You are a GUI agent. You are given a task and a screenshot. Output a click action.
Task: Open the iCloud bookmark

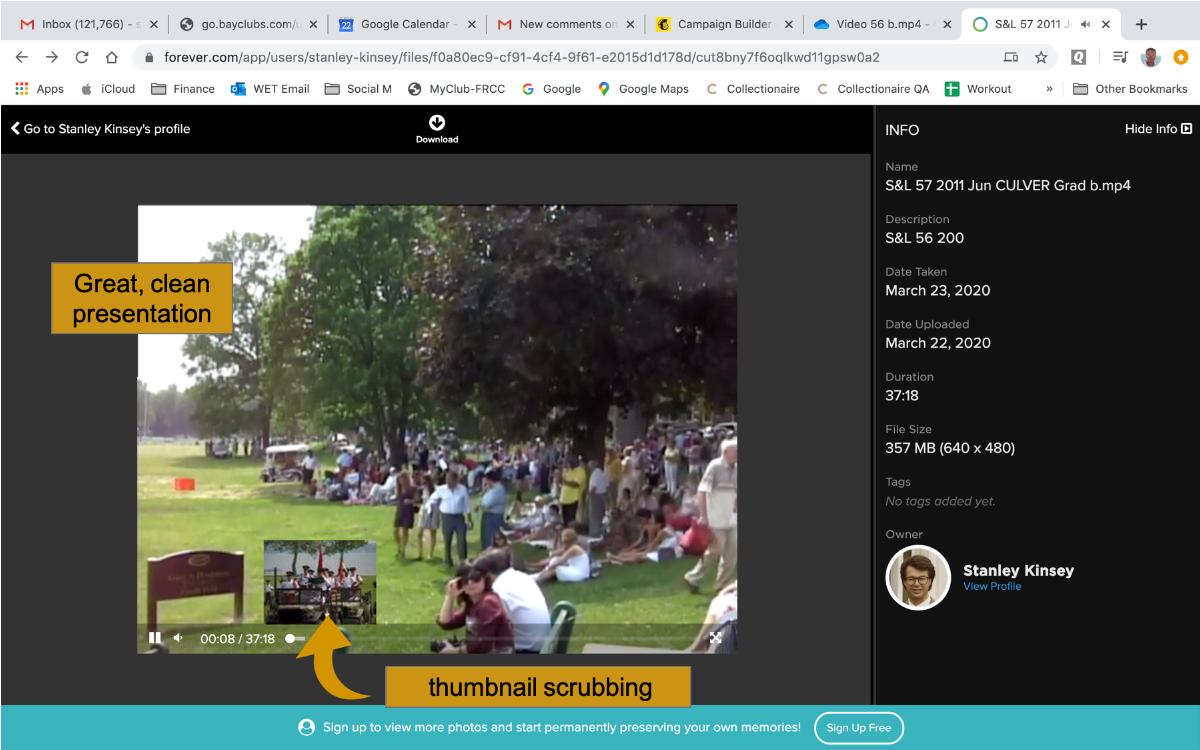tap(107, 89)
